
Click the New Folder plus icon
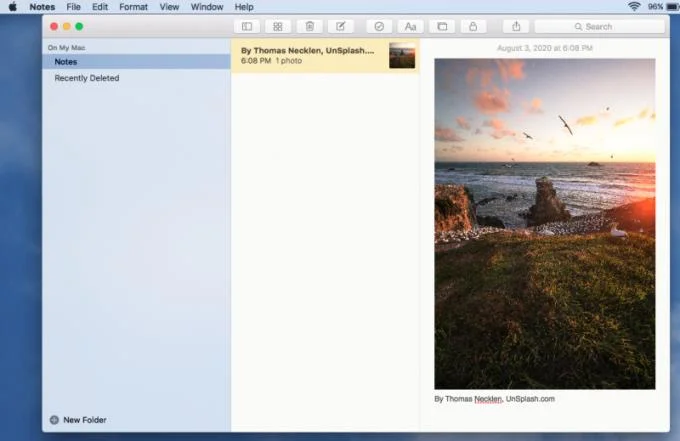click(54, 420)
